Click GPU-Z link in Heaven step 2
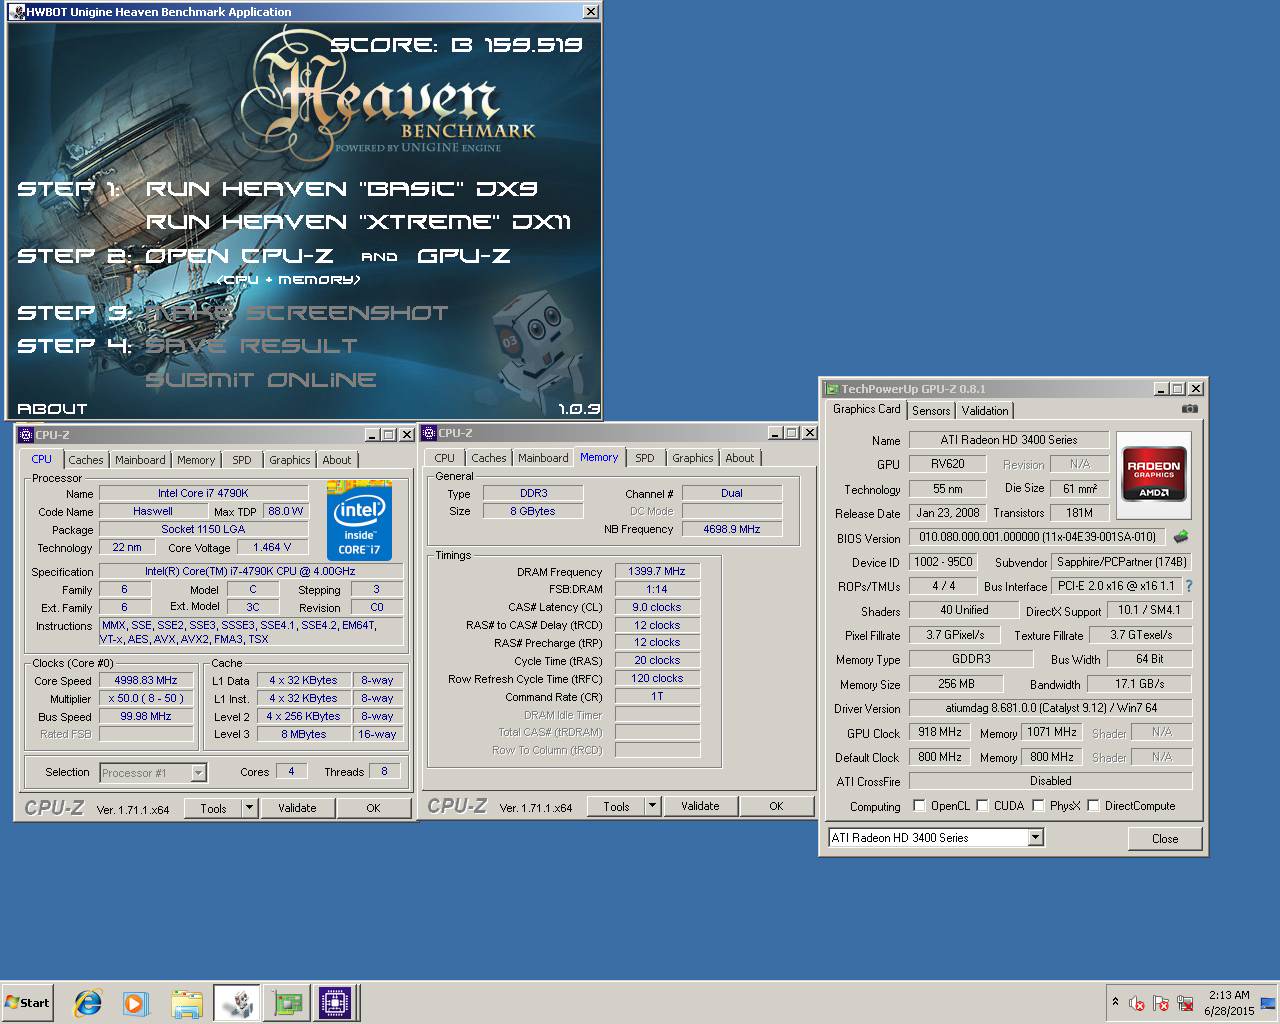The image size is (1280, 1024). pos(464,256)
